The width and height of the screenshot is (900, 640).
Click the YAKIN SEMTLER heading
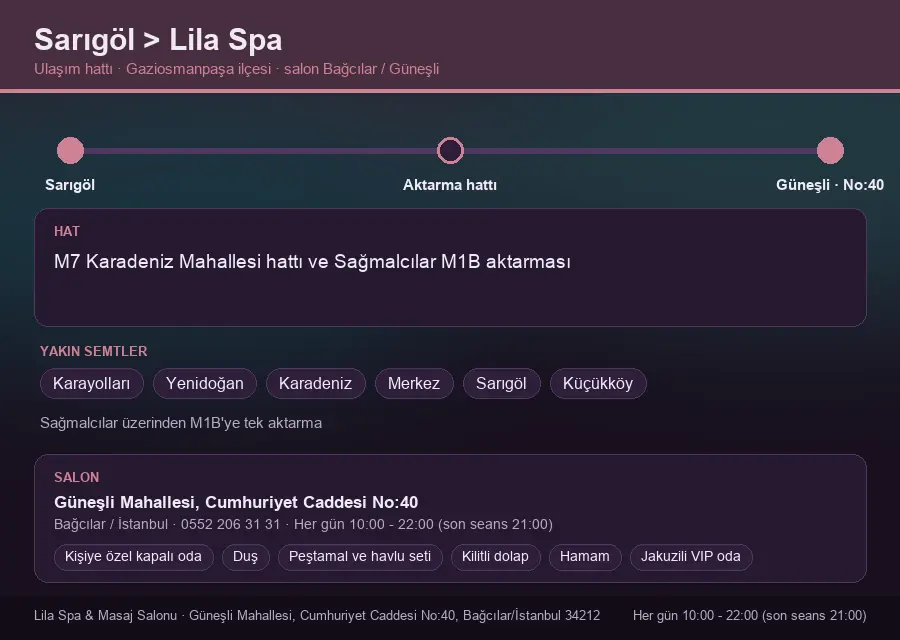pos(94,351)
